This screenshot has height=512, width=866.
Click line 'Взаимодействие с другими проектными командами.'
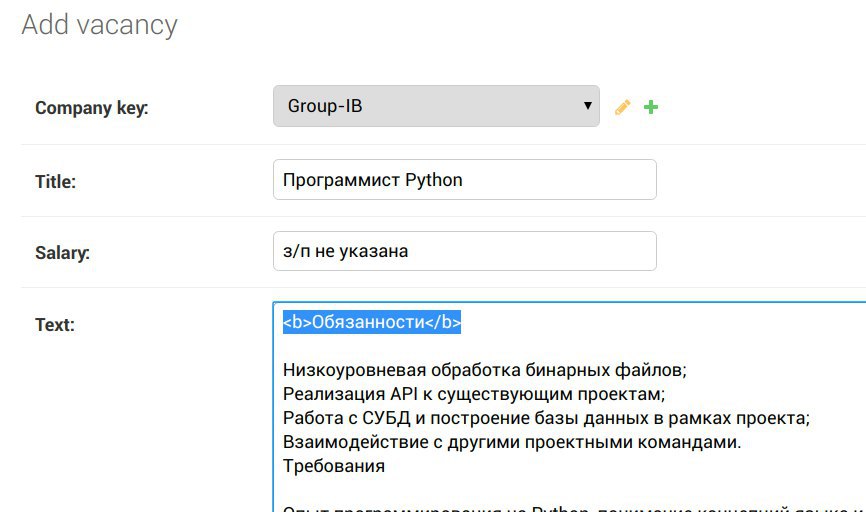click(512, 442)
